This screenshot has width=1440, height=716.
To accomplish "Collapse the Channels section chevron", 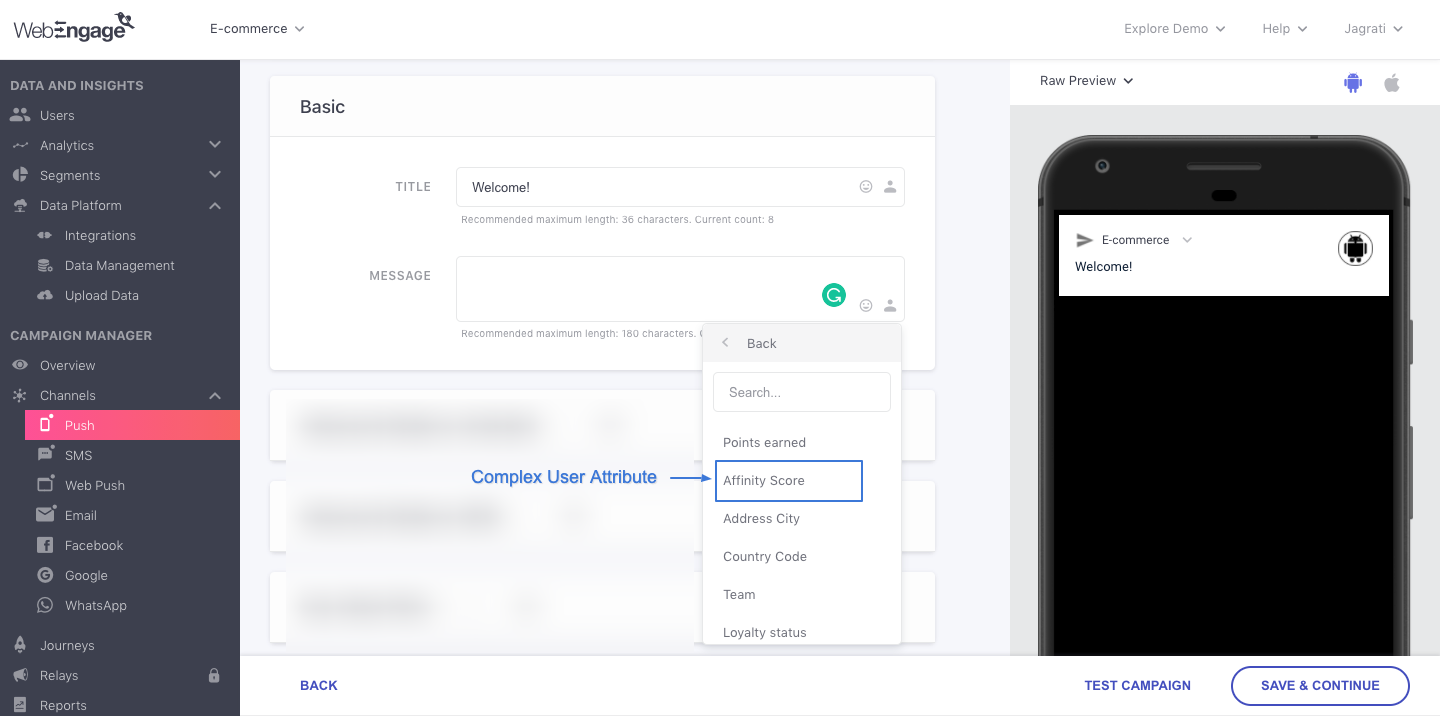I will (215, 395).
